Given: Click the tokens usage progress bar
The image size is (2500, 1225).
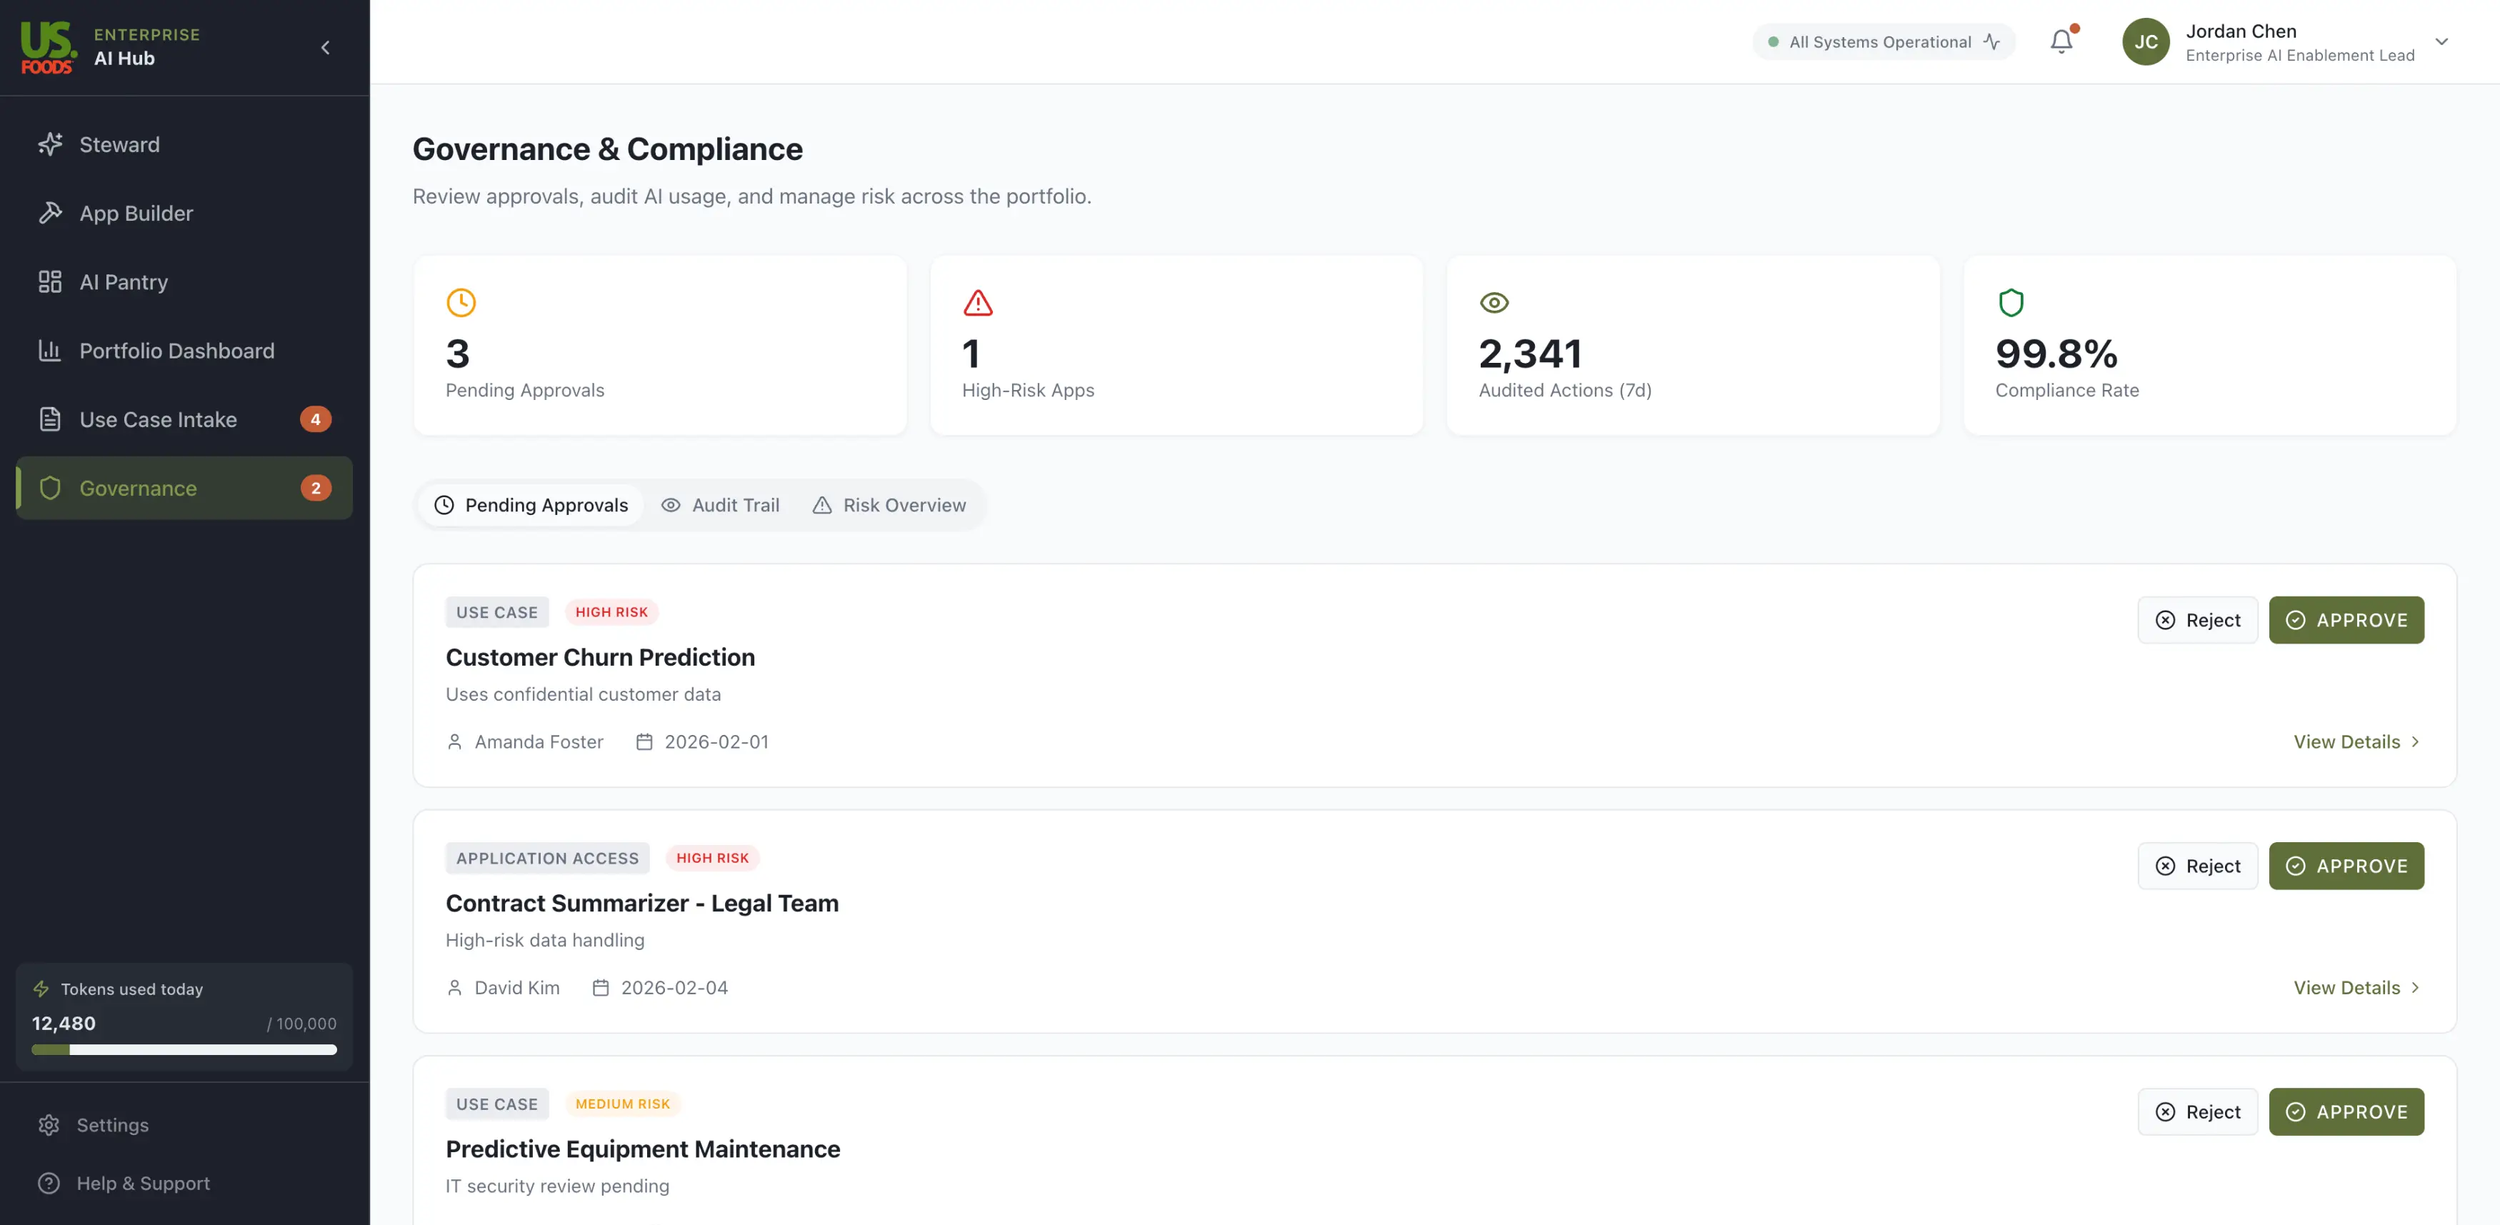Looking at the screenshot, I should coord(183,1050).
